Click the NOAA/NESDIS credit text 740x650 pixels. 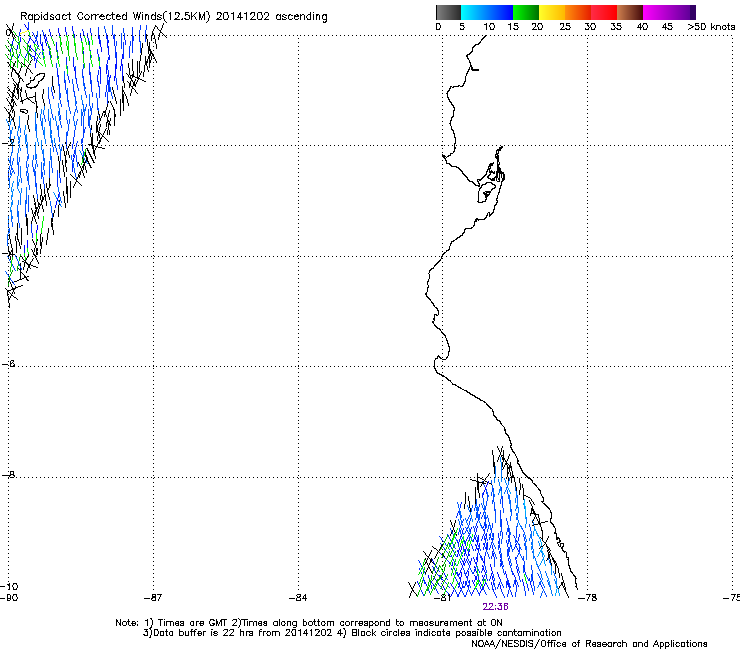tap(589, 644)
